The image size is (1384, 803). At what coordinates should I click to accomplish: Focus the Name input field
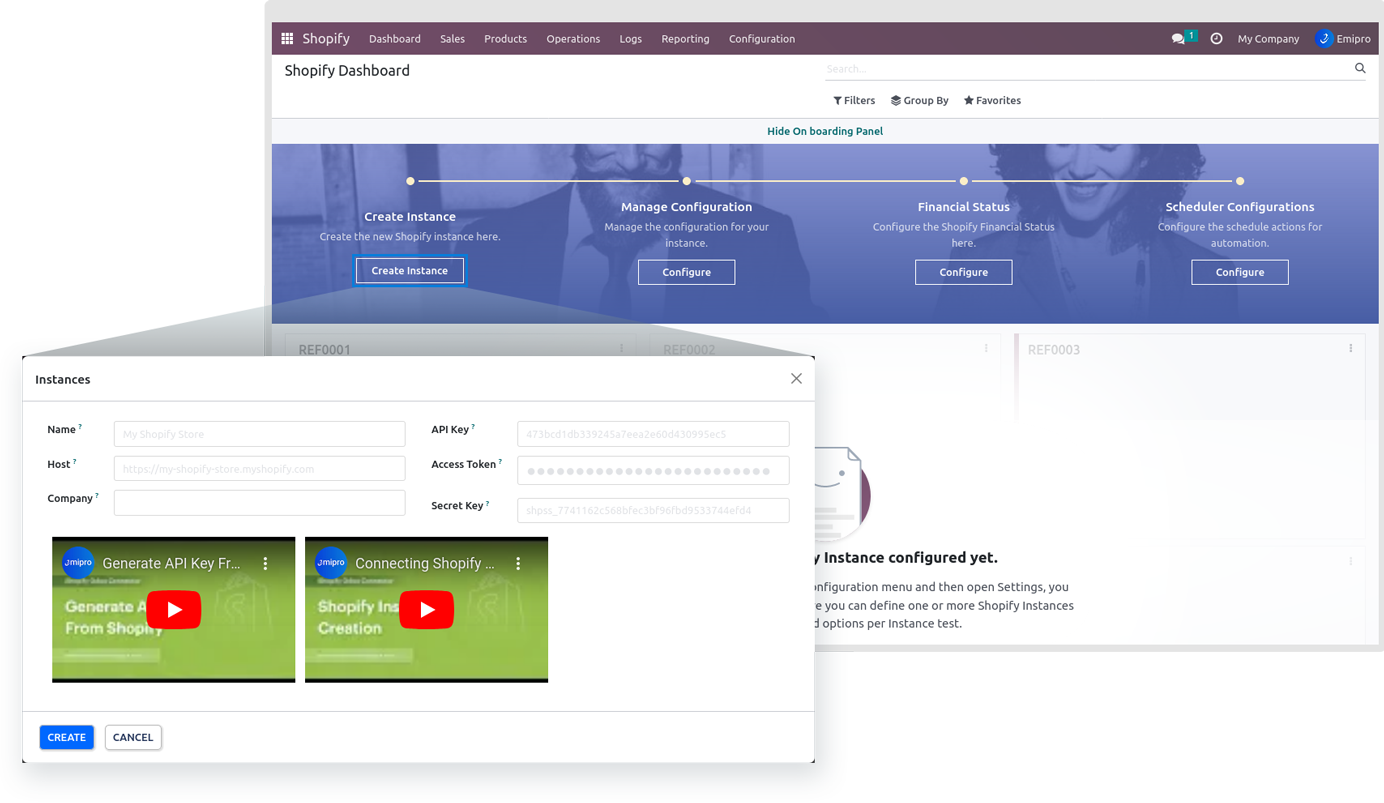tap(259, 433)
